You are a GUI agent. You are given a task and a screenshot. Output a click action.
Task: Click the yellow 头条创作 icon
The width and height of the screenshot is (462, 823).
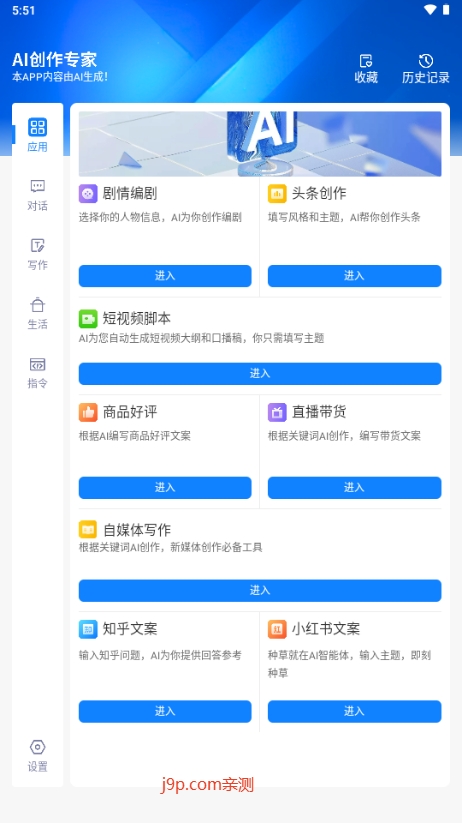click(277, 194)
